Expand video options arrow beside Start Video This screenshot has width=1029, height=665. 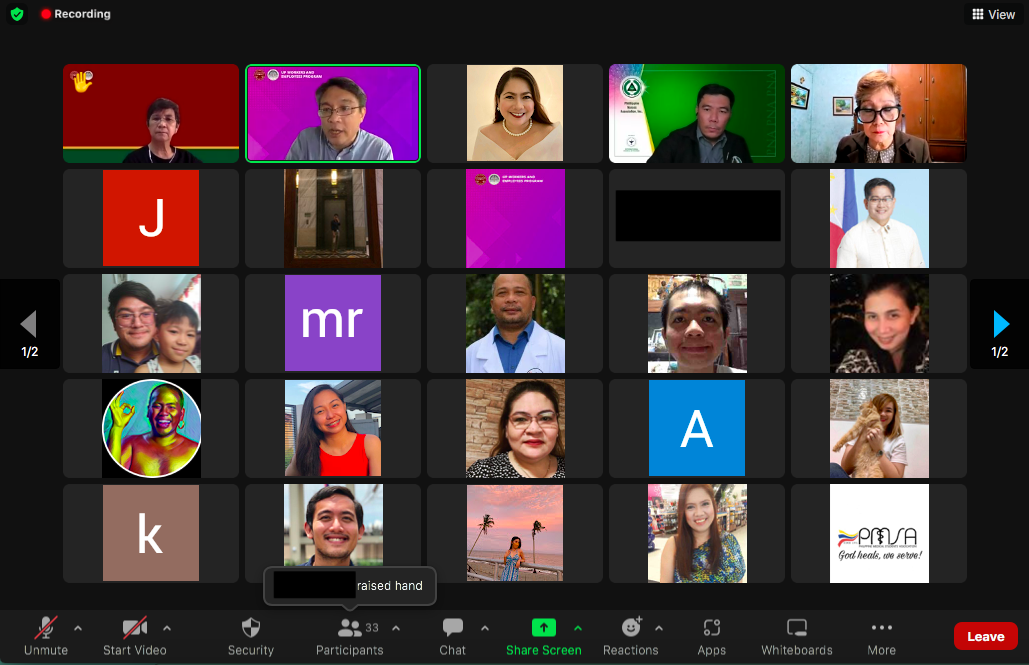[x=166, y=628]
